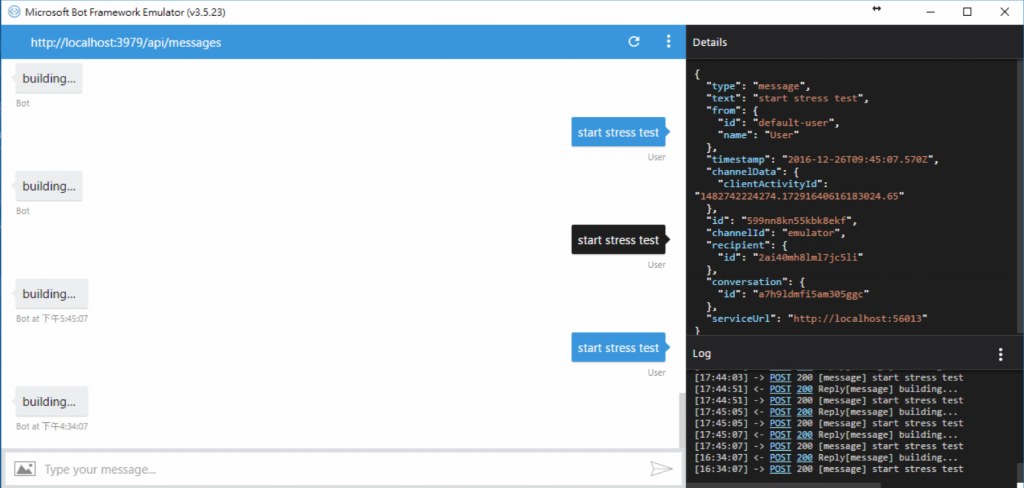Click the Bot Framework Emulator app icon
Viewport: 1024px width, 488px height.
(14, 12)
